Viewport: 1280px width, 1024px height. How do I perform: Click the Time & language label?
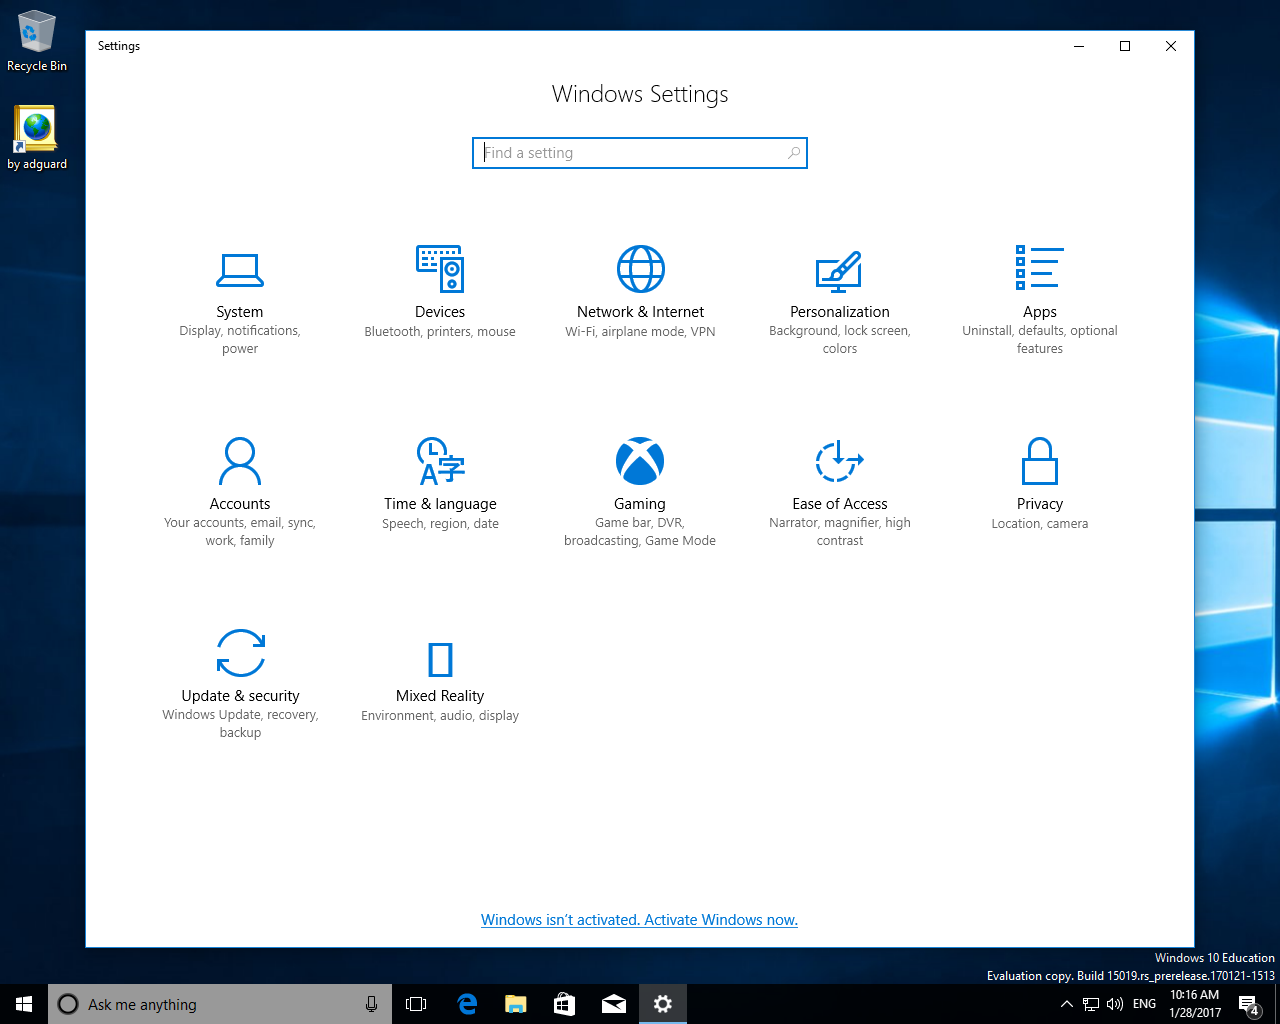(x=440, y=504)
